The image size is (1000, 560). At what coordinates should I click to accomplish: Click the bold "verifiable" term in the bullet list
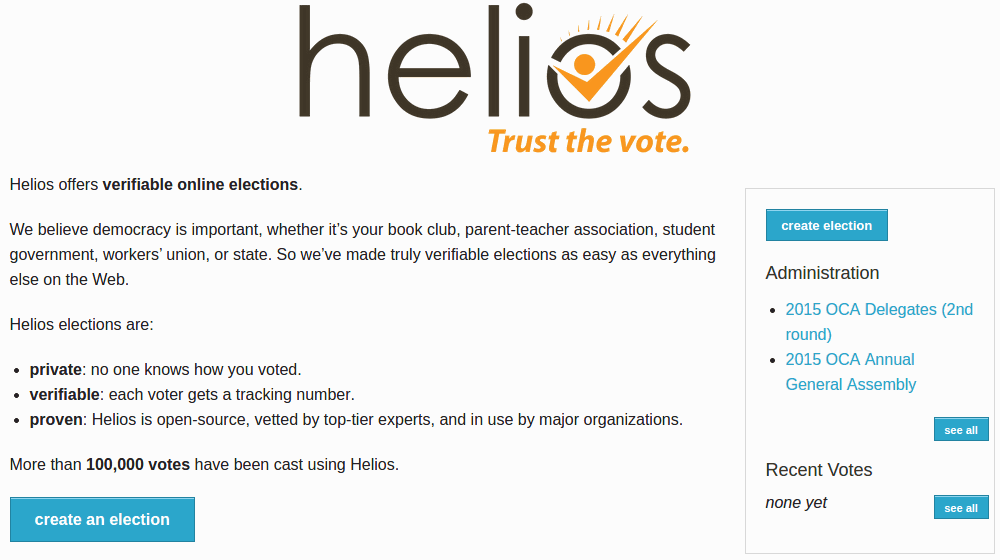[x=64, y=395]
